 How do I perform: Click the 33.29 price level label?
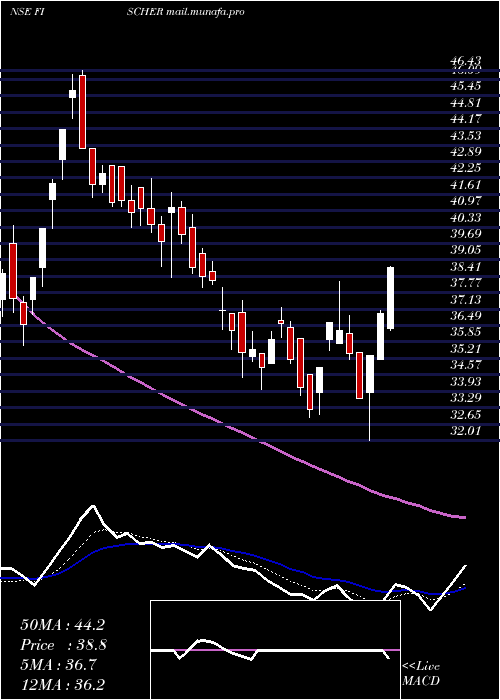coord(465,398)
